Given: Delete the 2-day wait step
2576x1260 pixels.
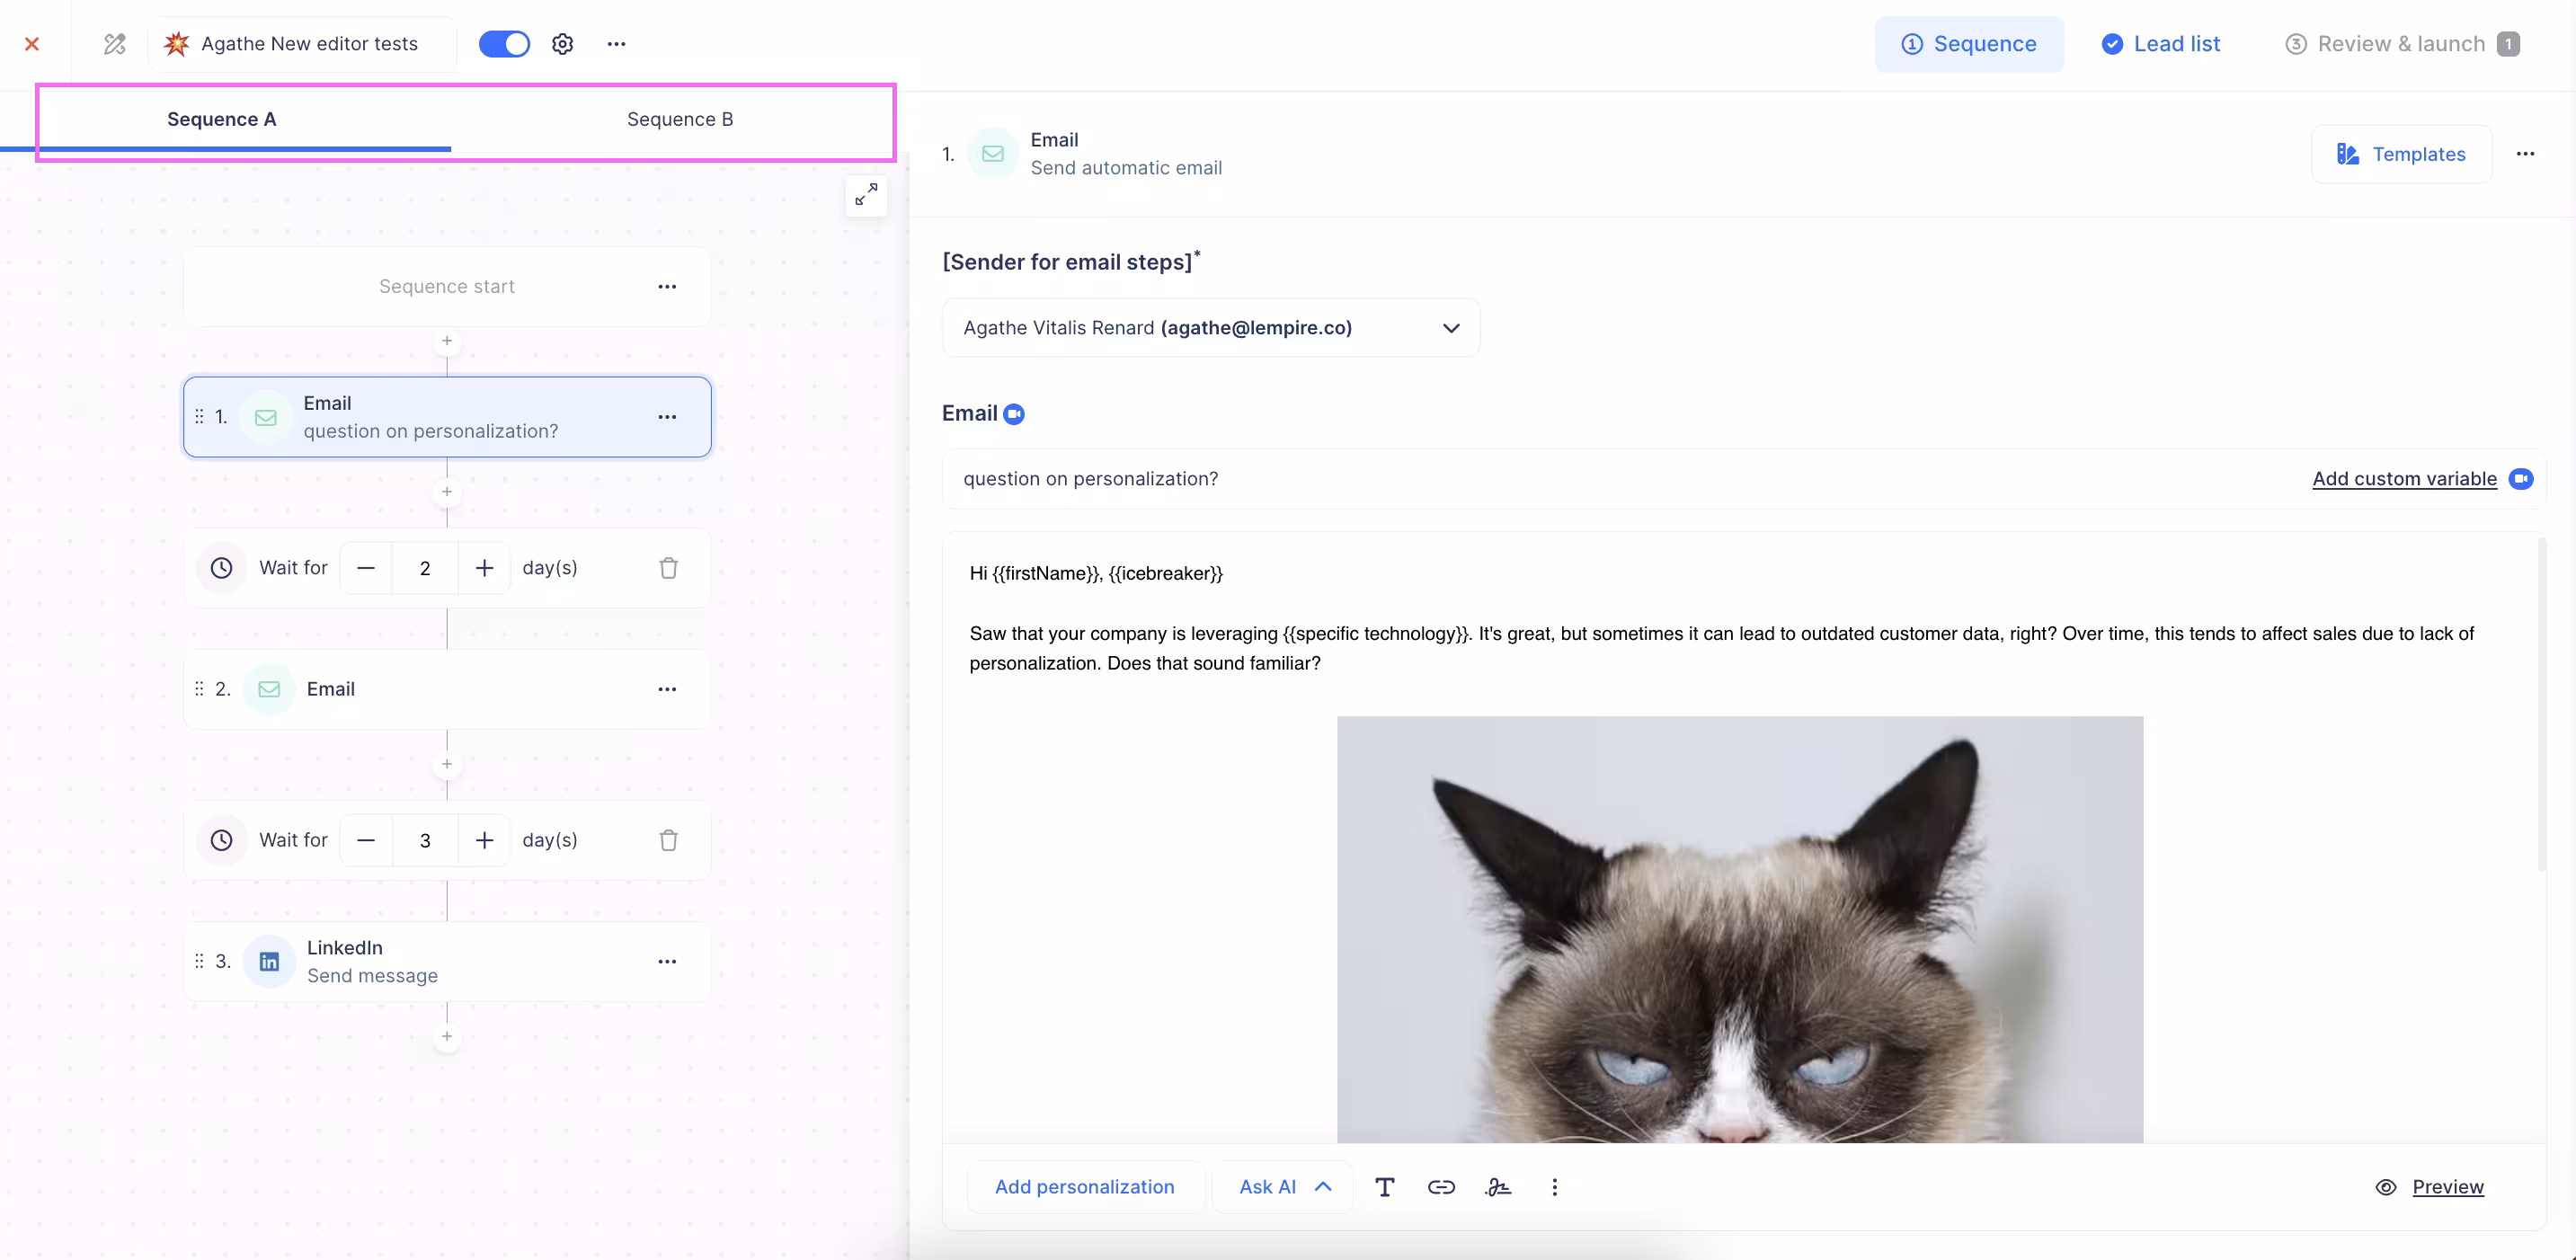Looking at the screenshot, I should pos(668,568).
